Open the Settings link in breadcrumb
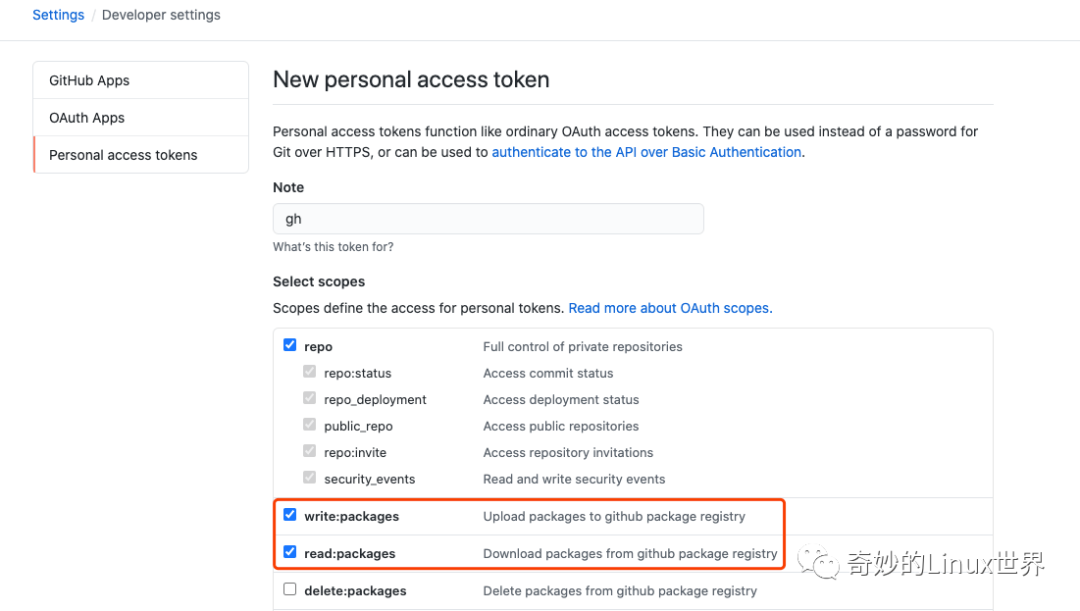1080x611 pixels. coord(58,14)
